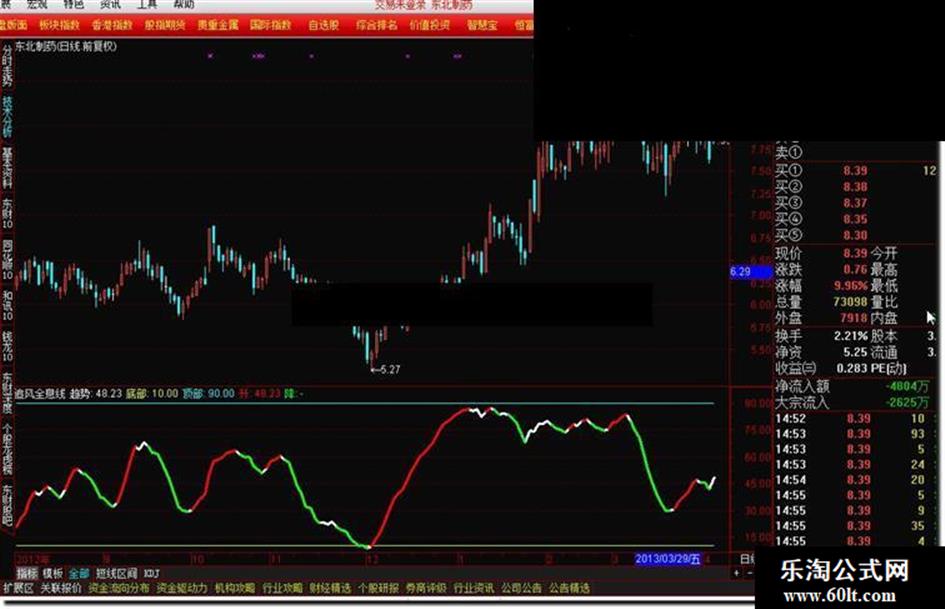The height and width of the screenshot is (609, 945).
Task: Select the 指标 tab below chart
Action: [x=27, y=573]
